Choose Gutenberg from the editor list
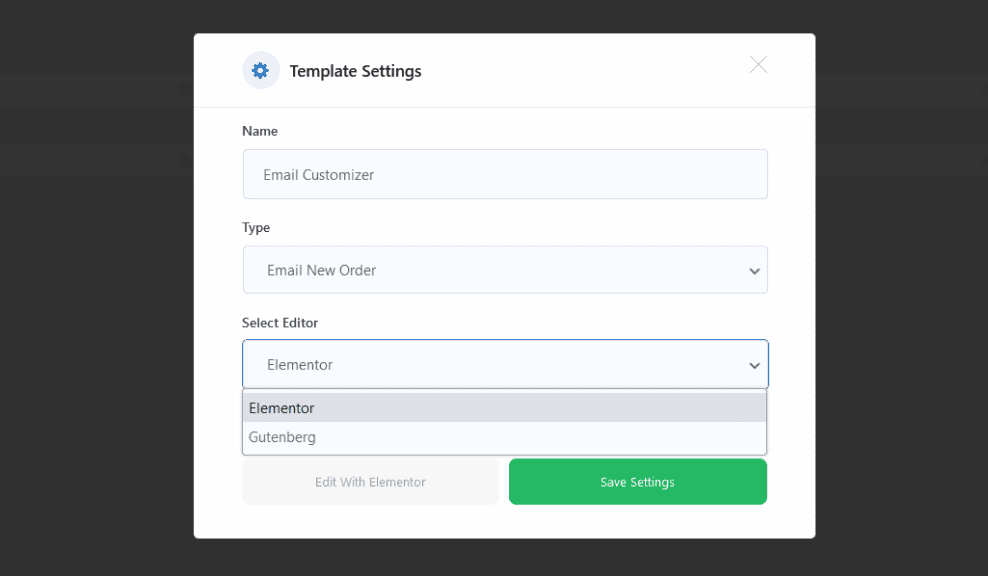This screenshot has height=576, width=988. 283,437
